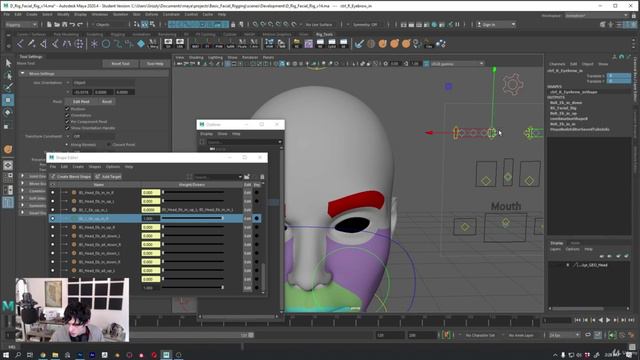Toggle Position checkbox in Tool Settings

[x=67, y=109]
